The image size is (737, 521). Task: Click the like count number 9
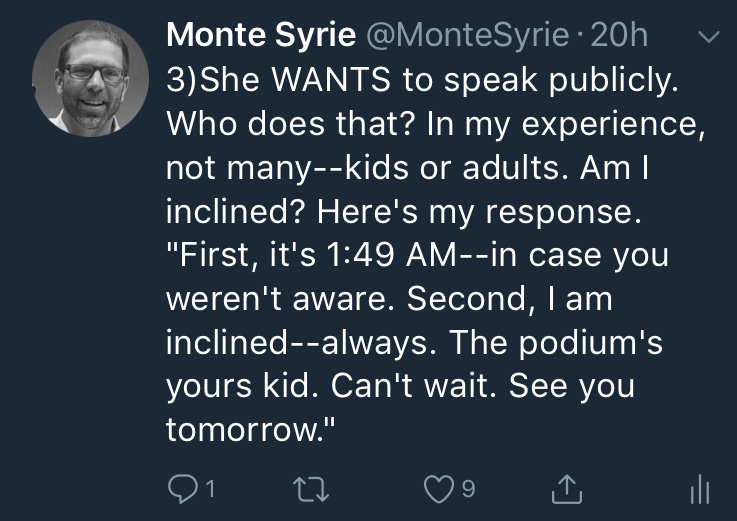coord(468,489)
